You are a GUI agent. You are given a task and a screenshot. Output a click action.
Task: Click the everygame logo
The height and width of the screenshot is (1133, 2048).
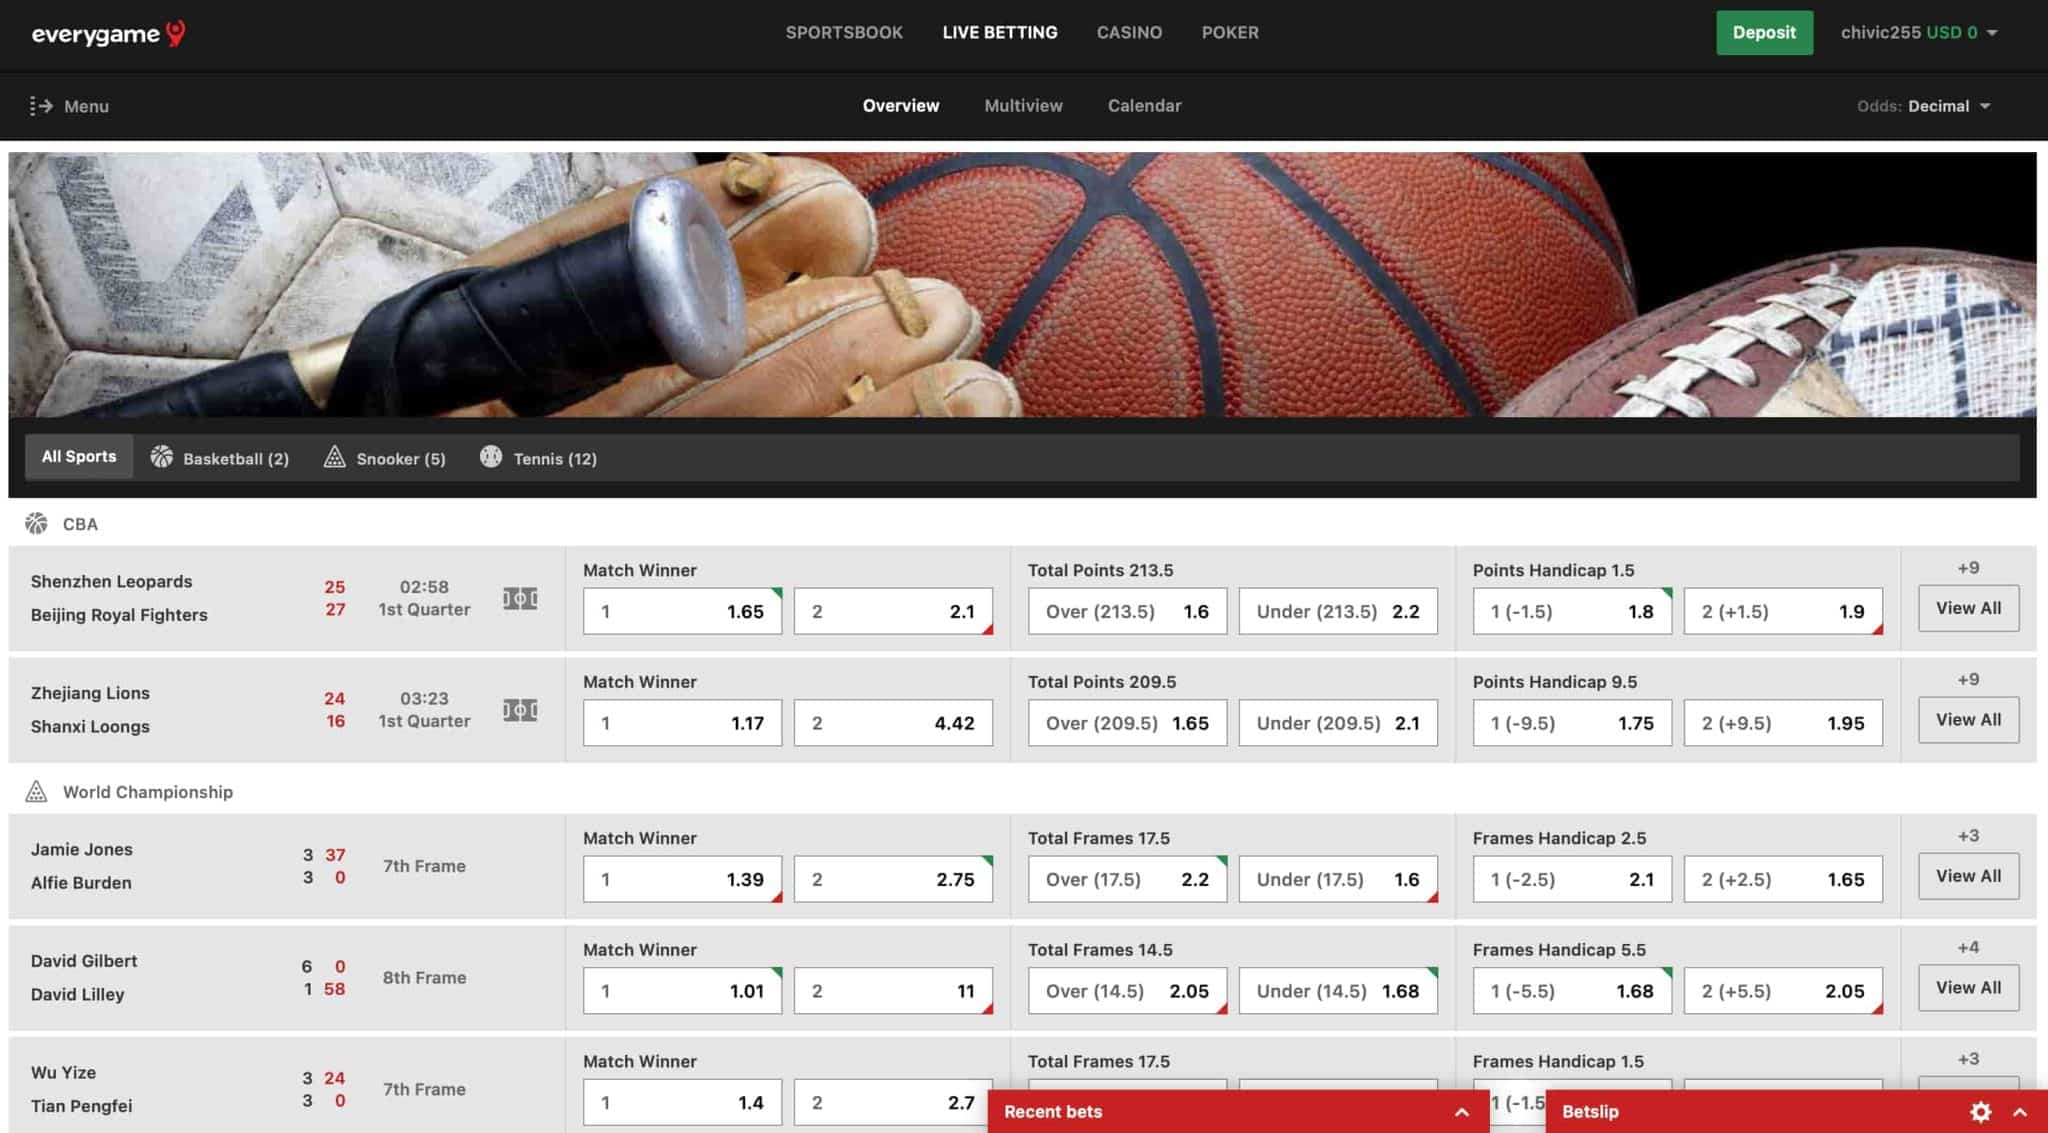click(108, 32)
